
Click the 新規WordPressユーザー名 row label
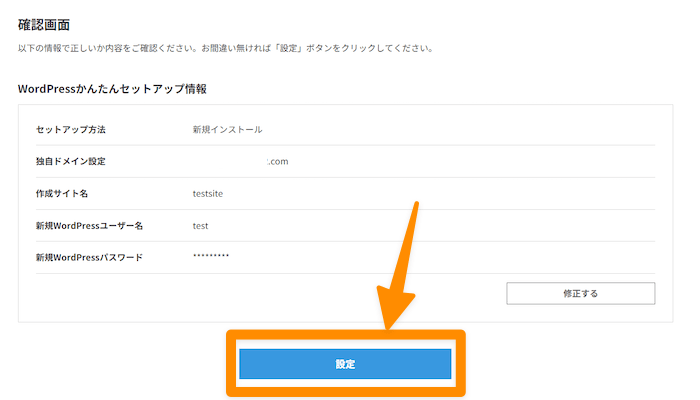click(x=89, y=226)
